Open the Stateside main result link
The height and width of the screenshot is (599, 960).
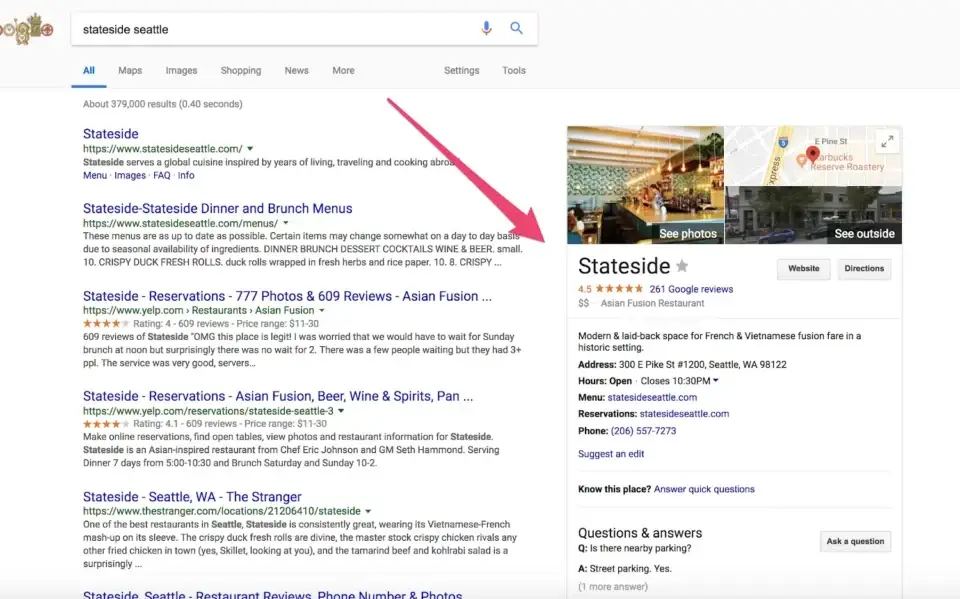point(111,134)
